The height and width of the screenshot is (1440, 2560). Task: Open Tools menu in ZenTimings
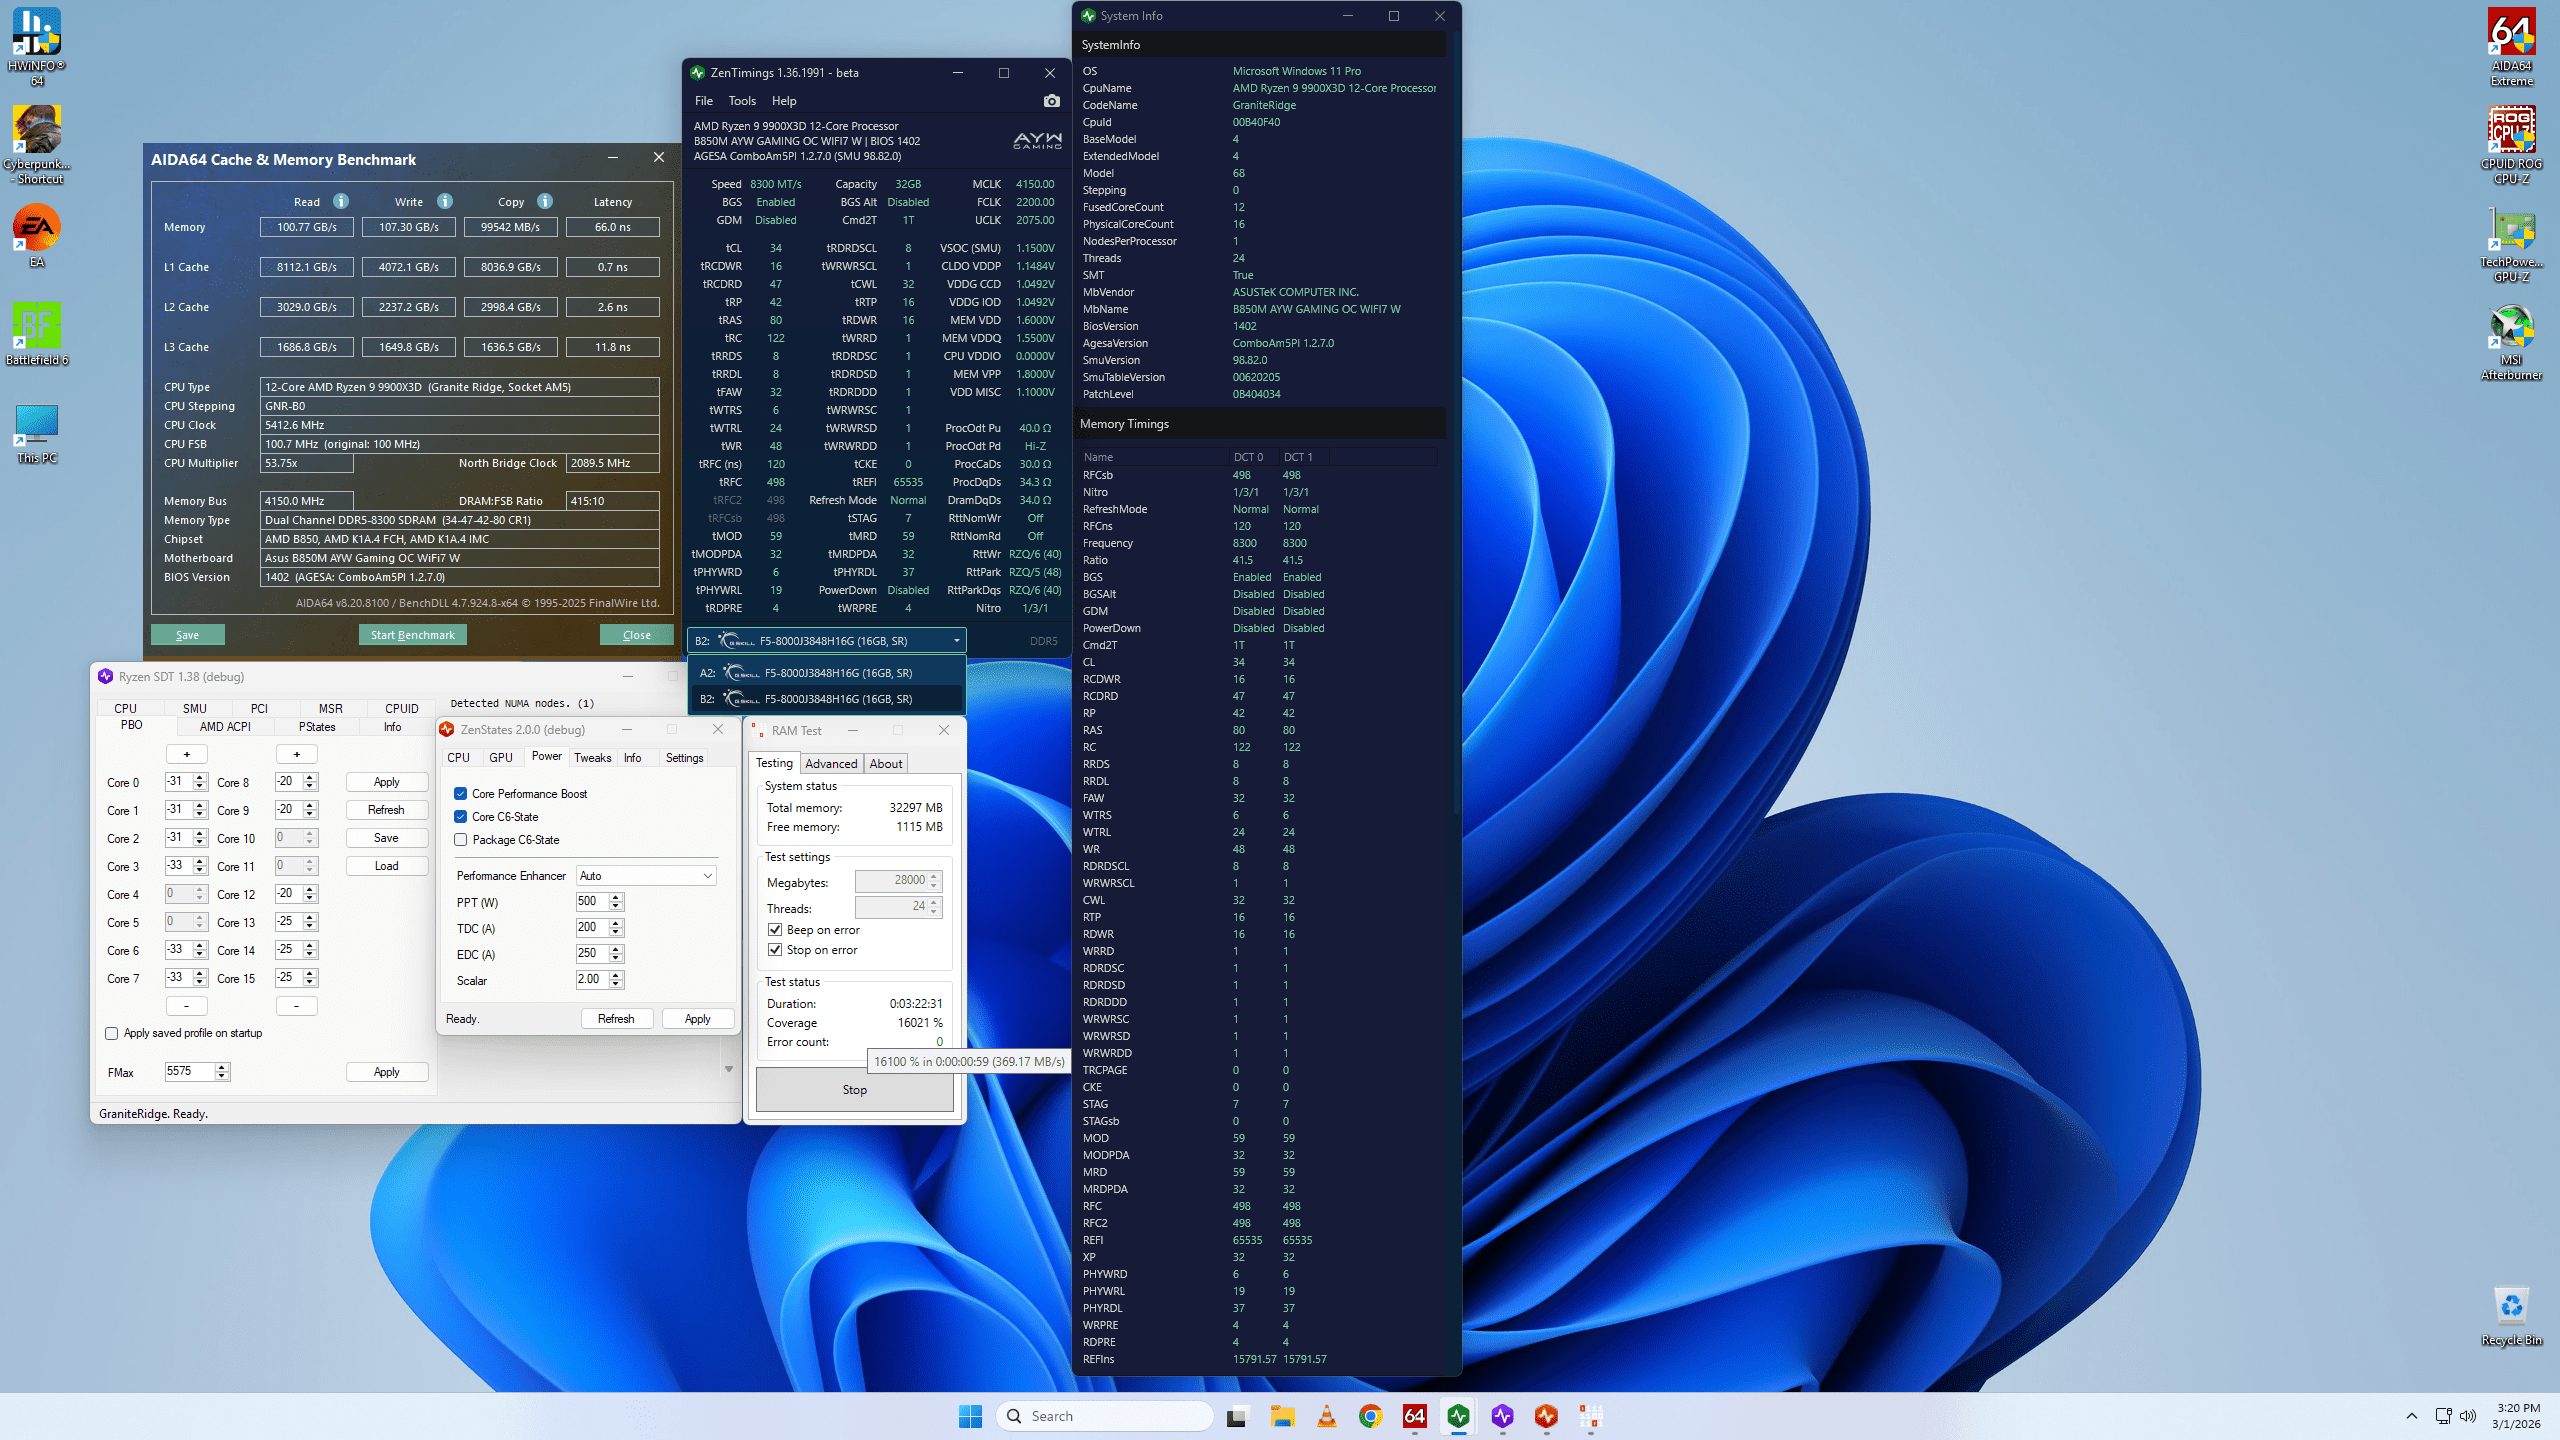coord(741,101)
